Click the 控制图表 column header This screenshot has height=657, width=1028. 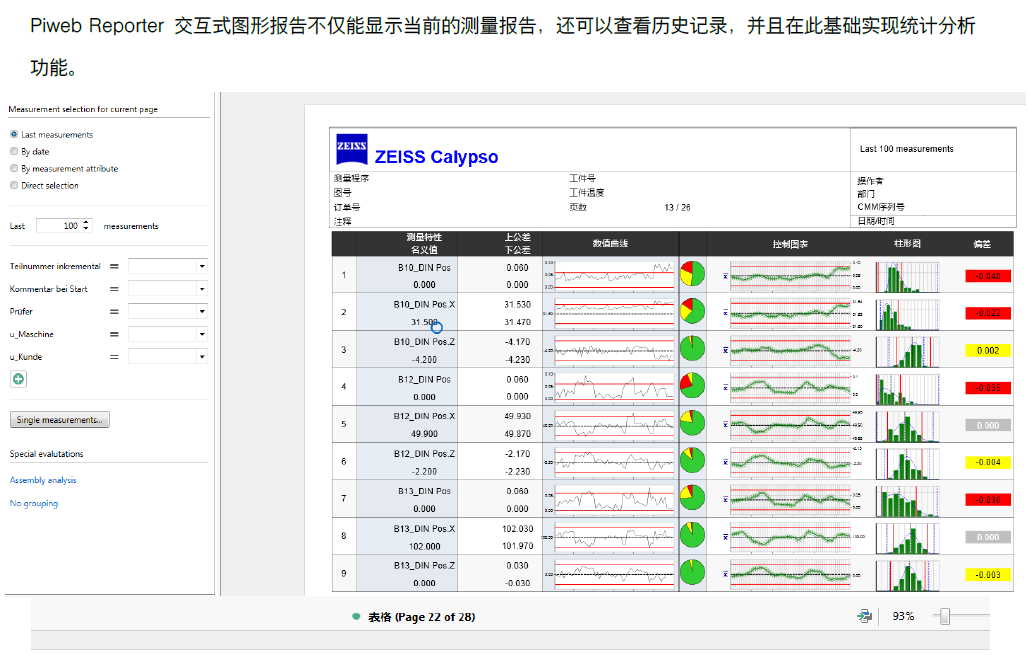pos(790,244)
